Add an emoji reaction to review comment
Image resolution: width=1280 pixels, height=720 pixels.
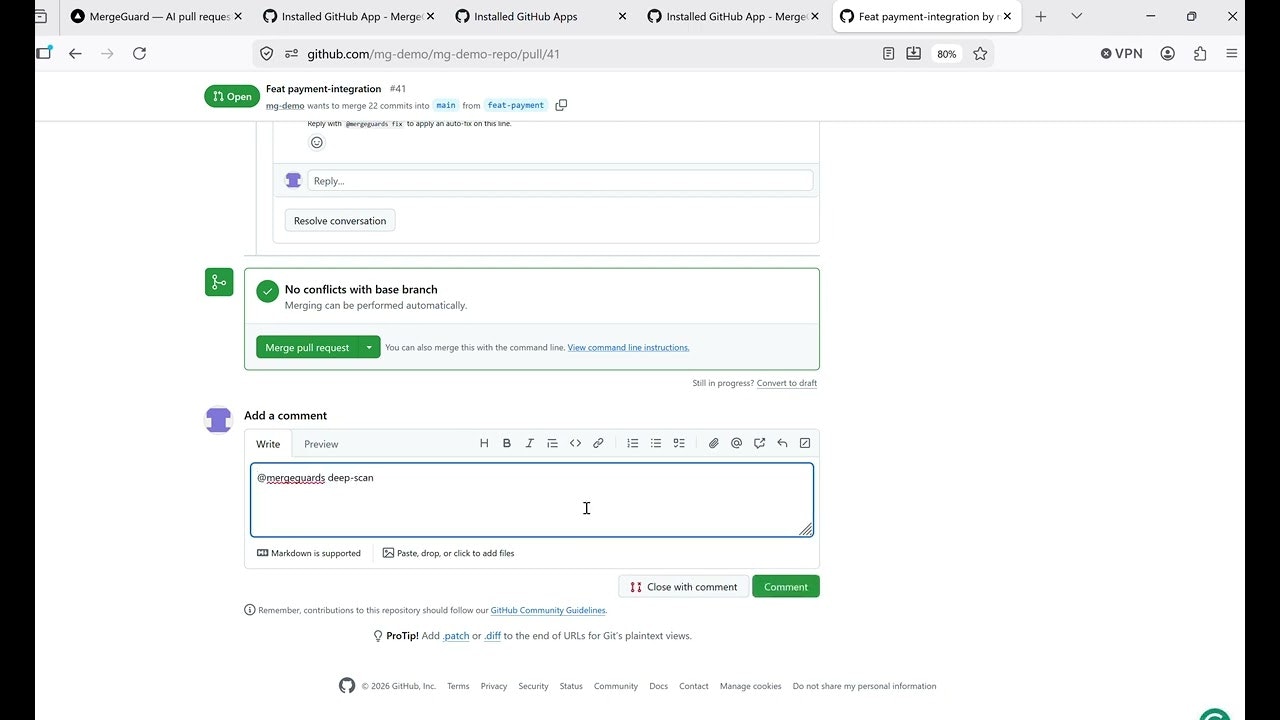317,142
